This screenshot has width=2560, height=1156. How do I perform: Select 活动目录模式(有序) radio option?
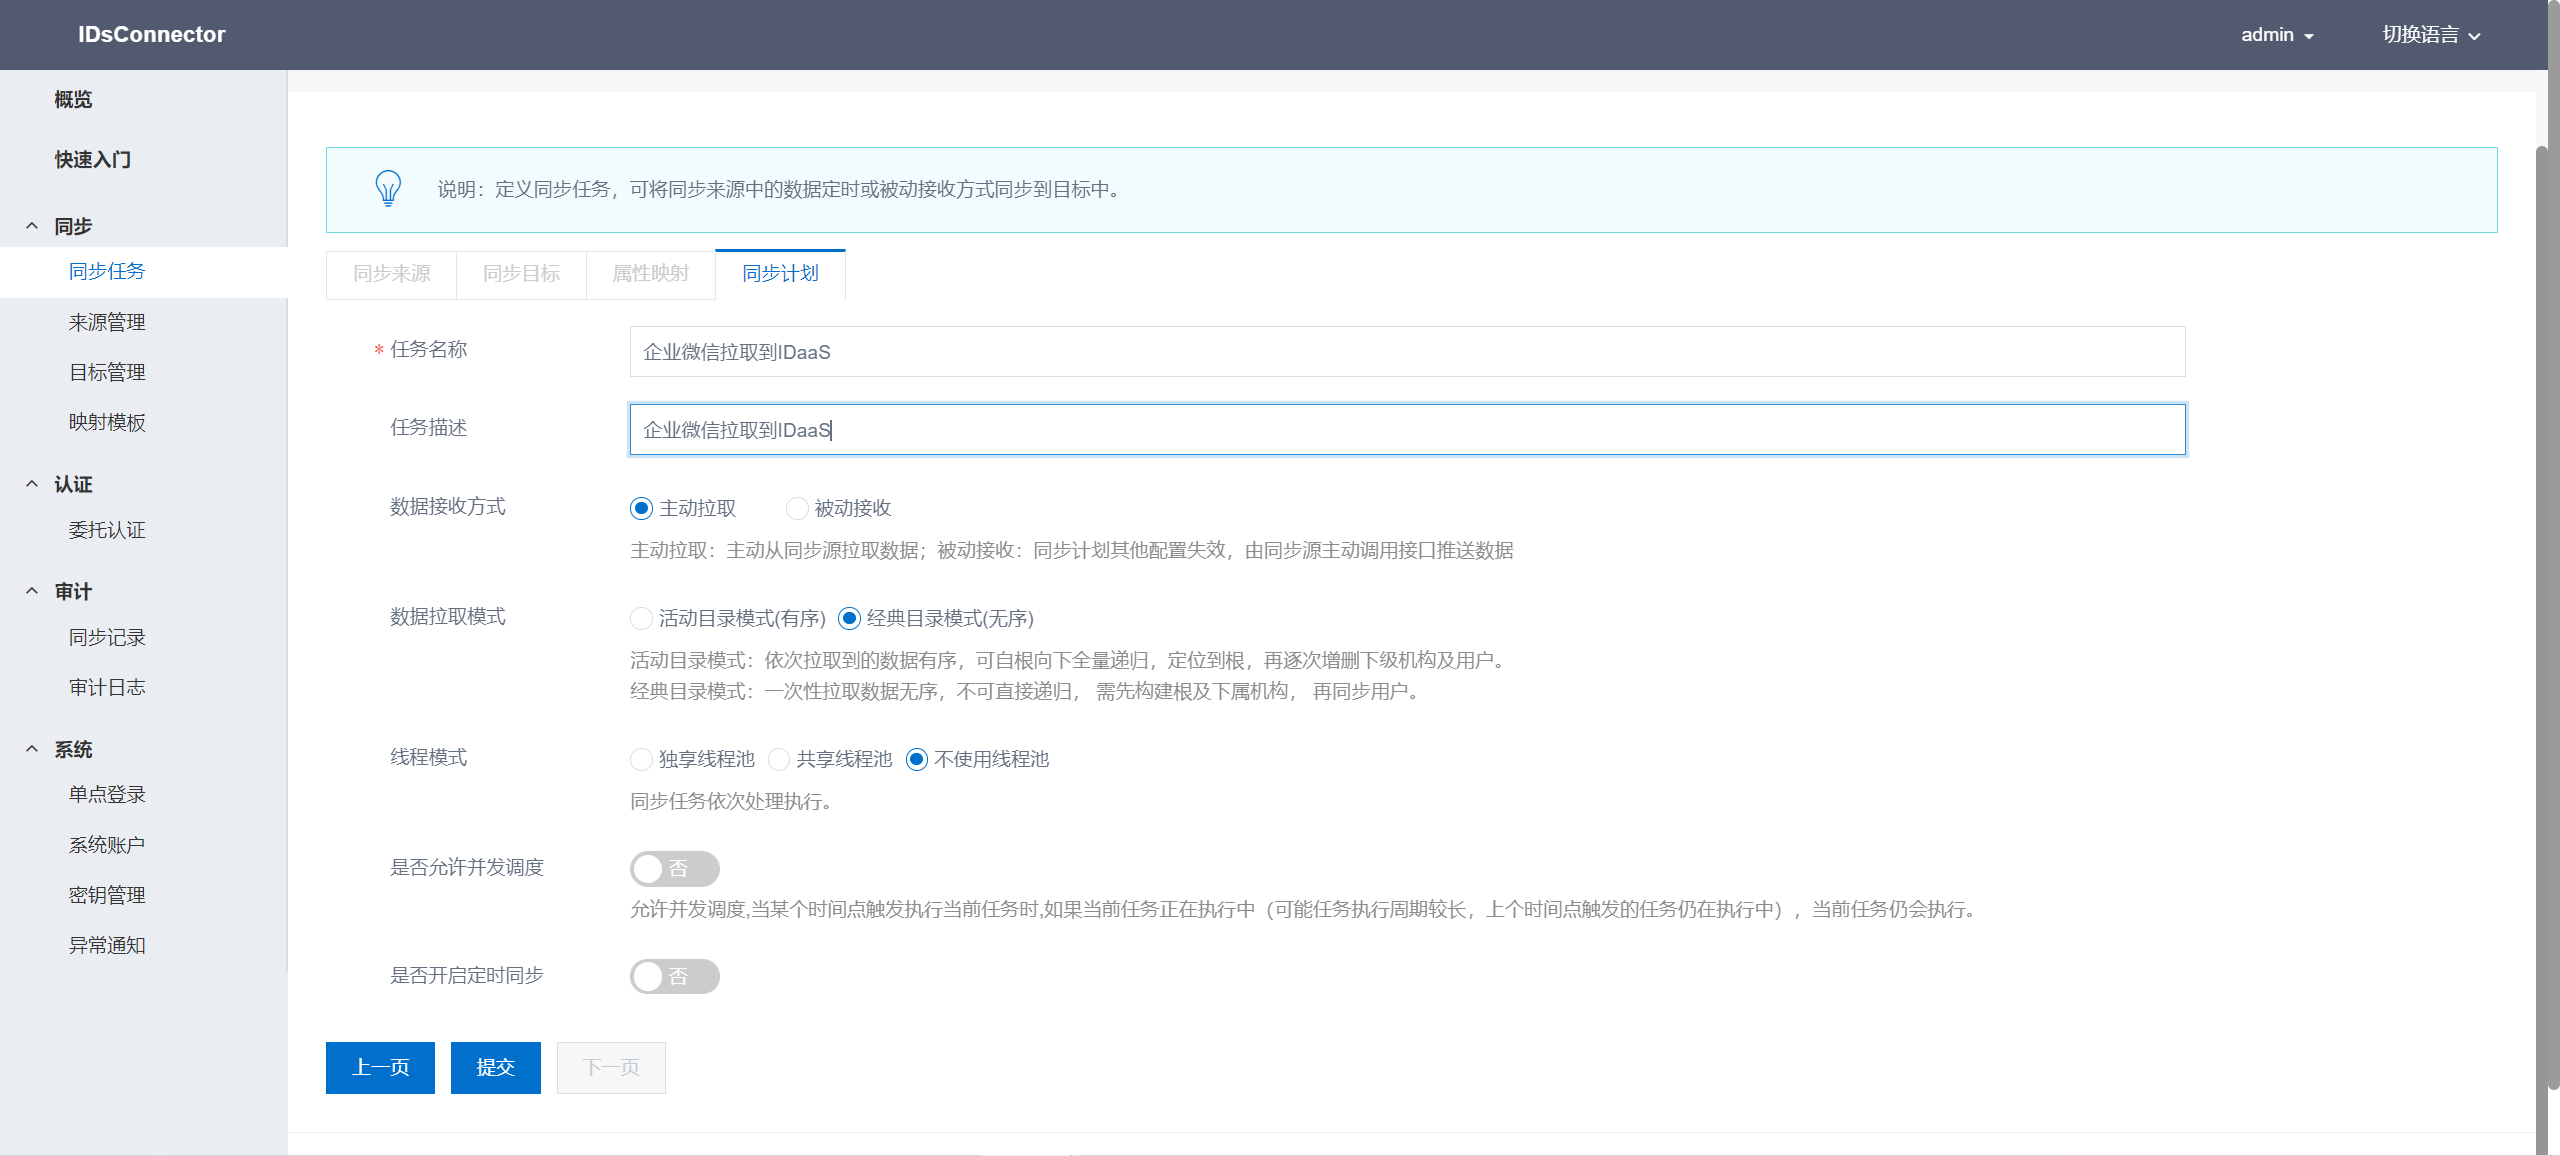coord(642,618)
